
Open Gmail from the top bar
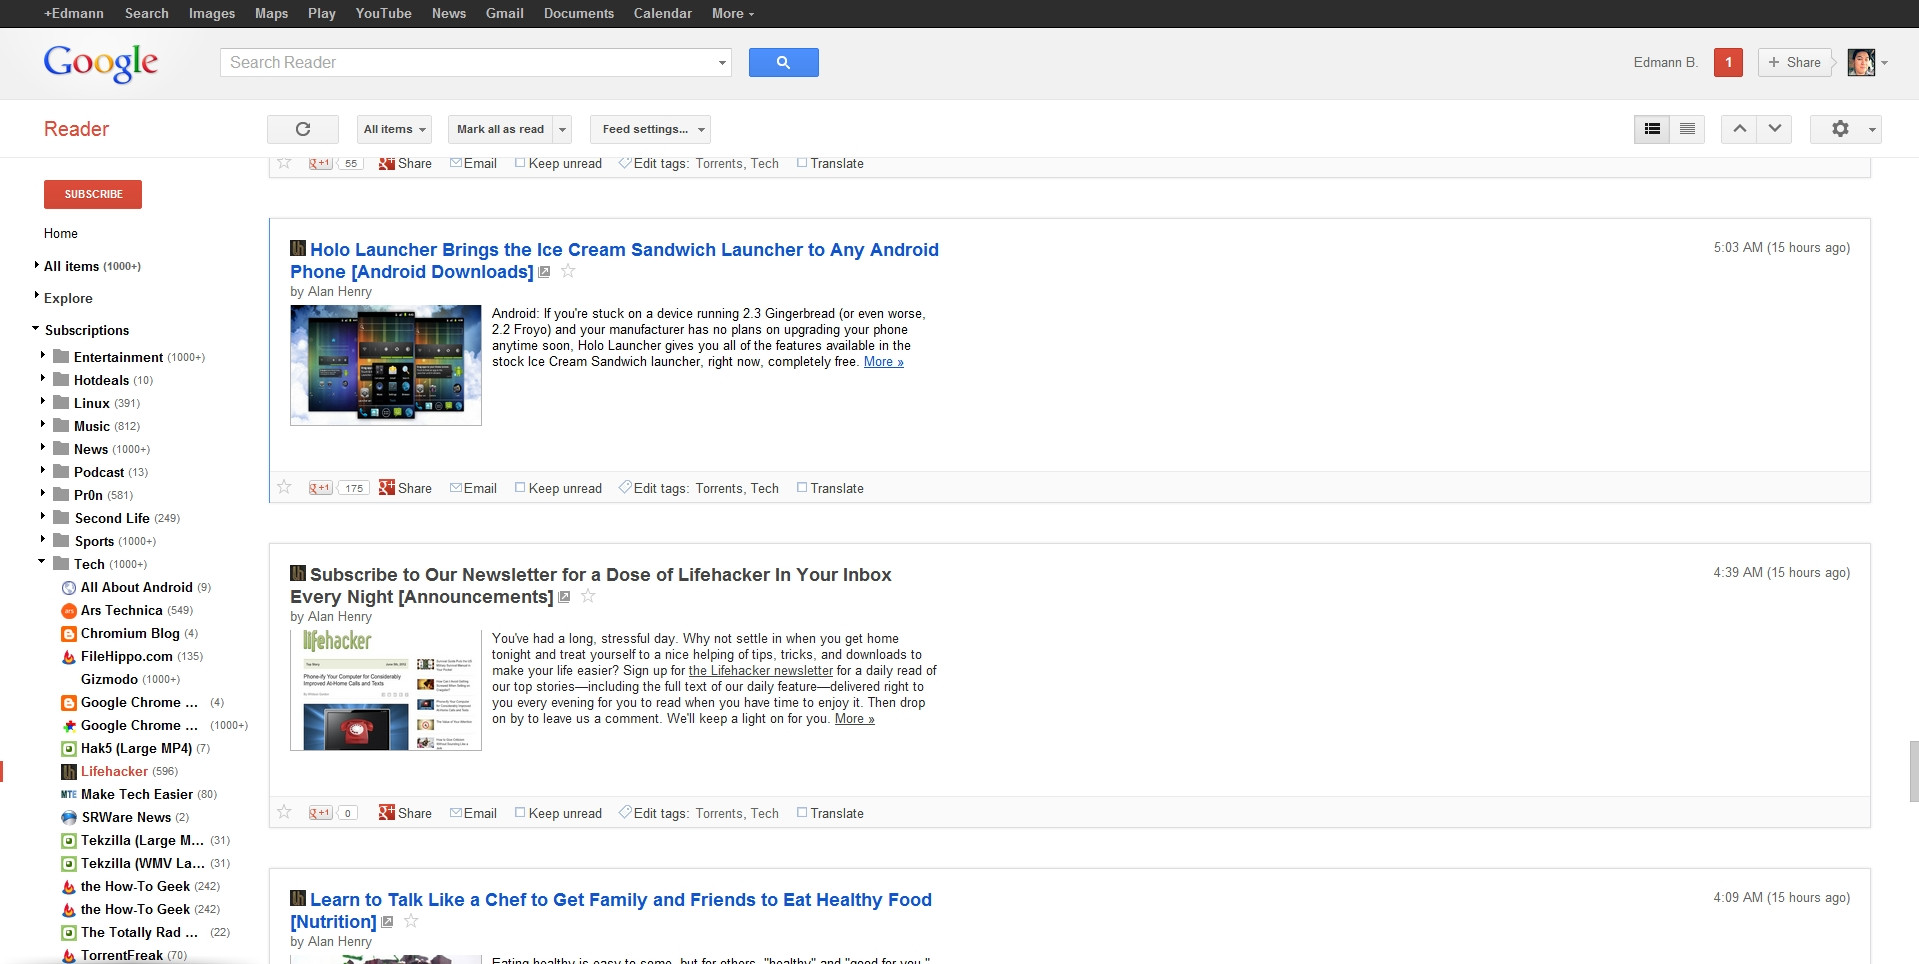[x=504, y=13]
